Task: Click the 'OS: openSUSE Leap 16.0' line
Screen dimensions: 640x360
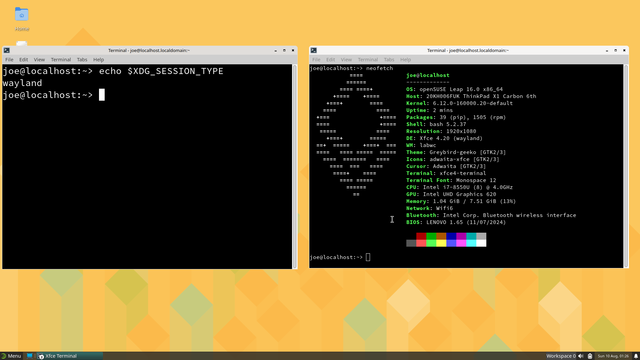Action: click(455, 89)
